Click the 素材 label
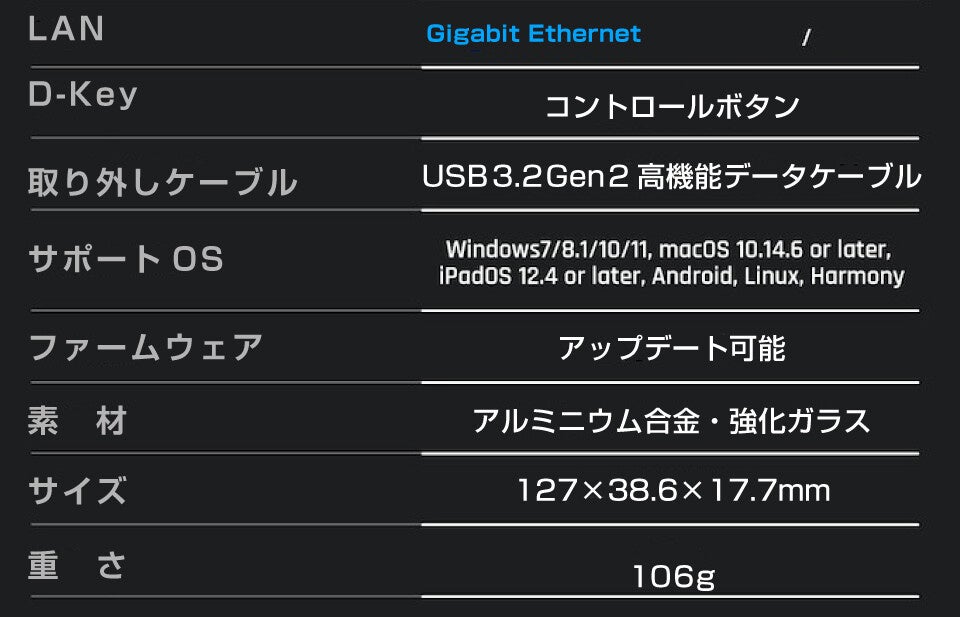960x617 pixels. tap(77, 421)
